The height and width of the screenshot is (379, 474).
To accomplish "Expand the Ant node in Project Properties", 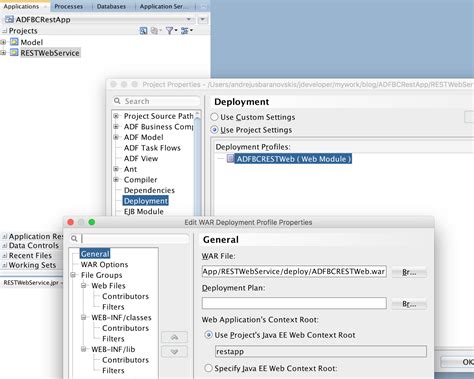I will click(x=116, y=169).
